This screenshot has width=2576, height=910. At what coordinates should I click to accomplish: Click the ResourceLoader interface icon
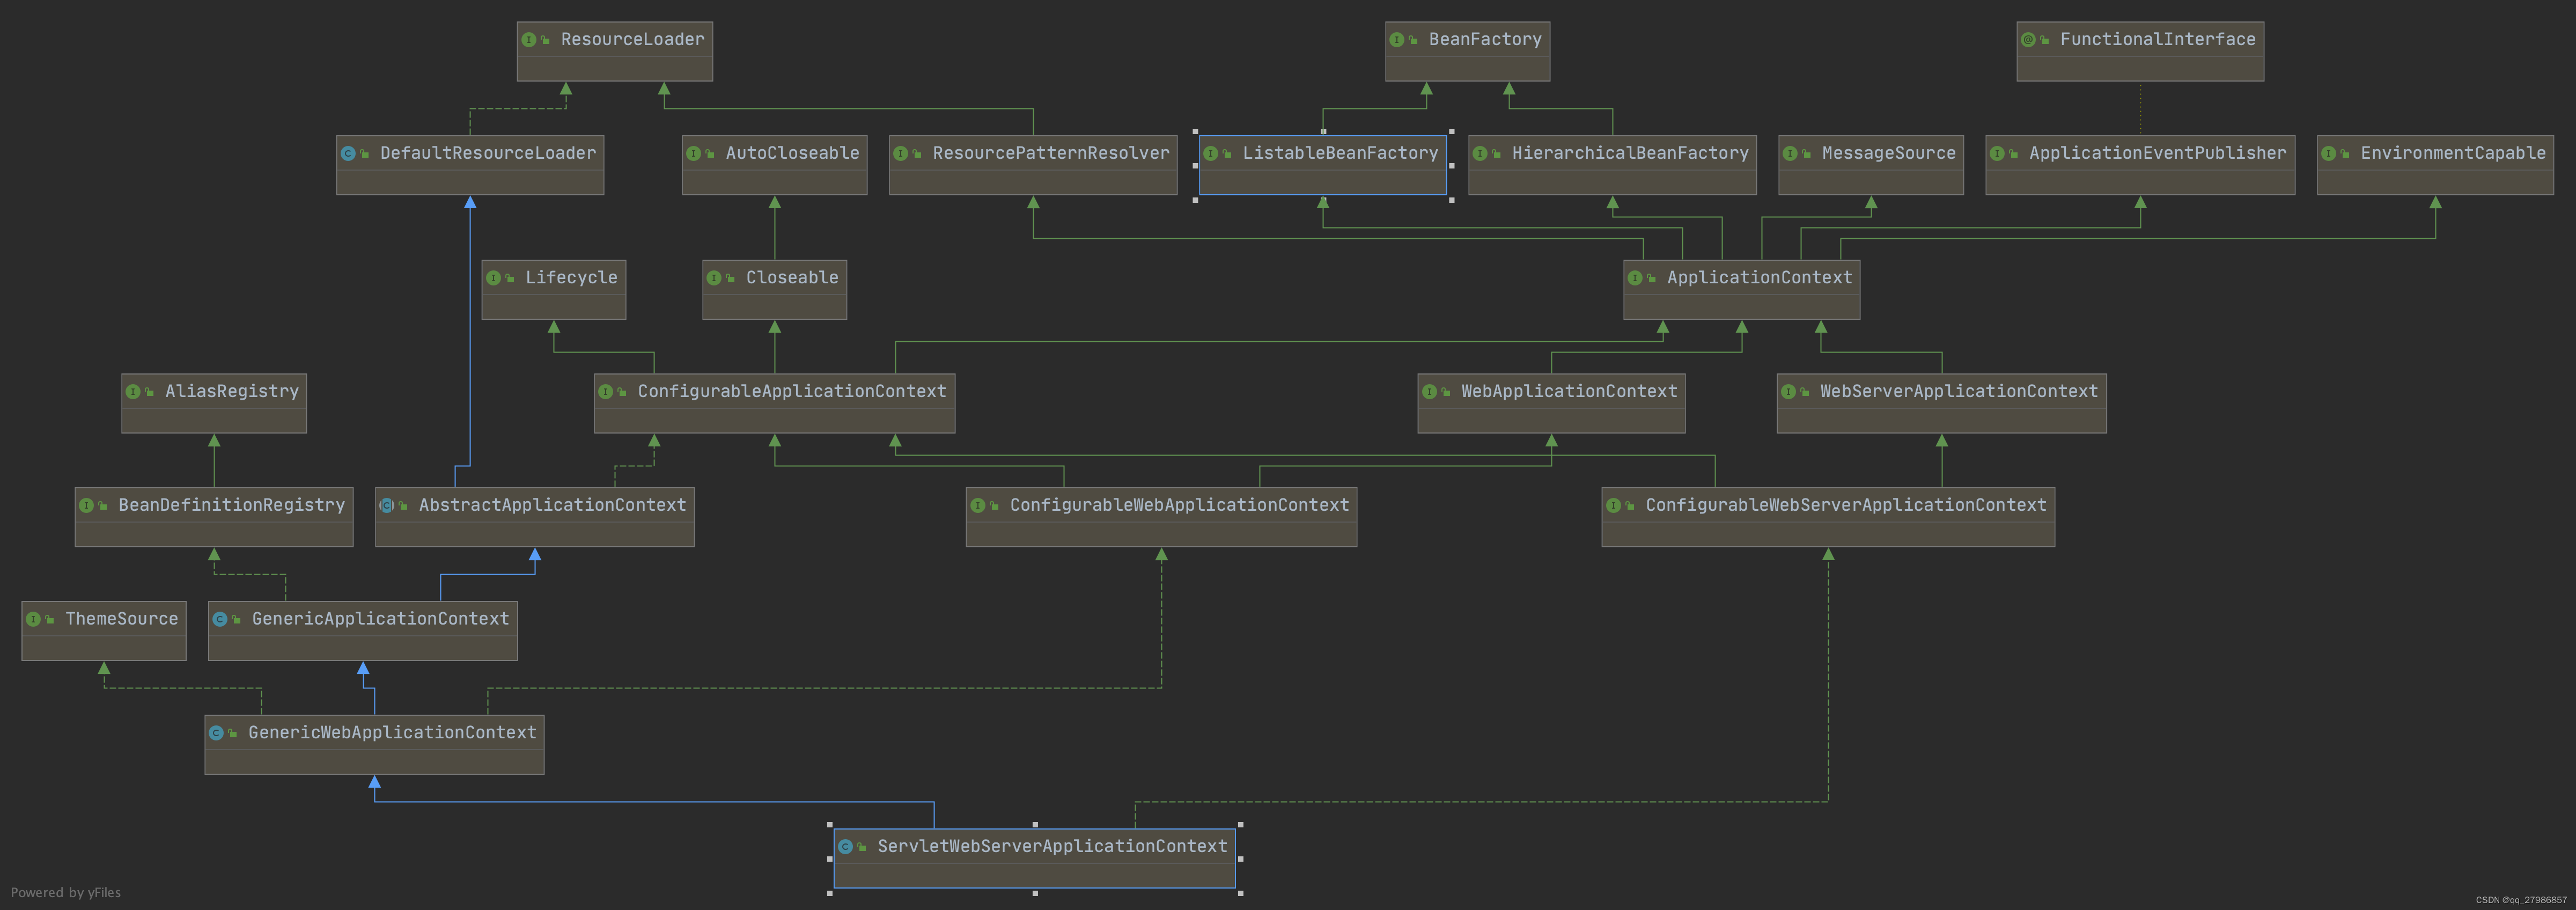coord(528,40)
